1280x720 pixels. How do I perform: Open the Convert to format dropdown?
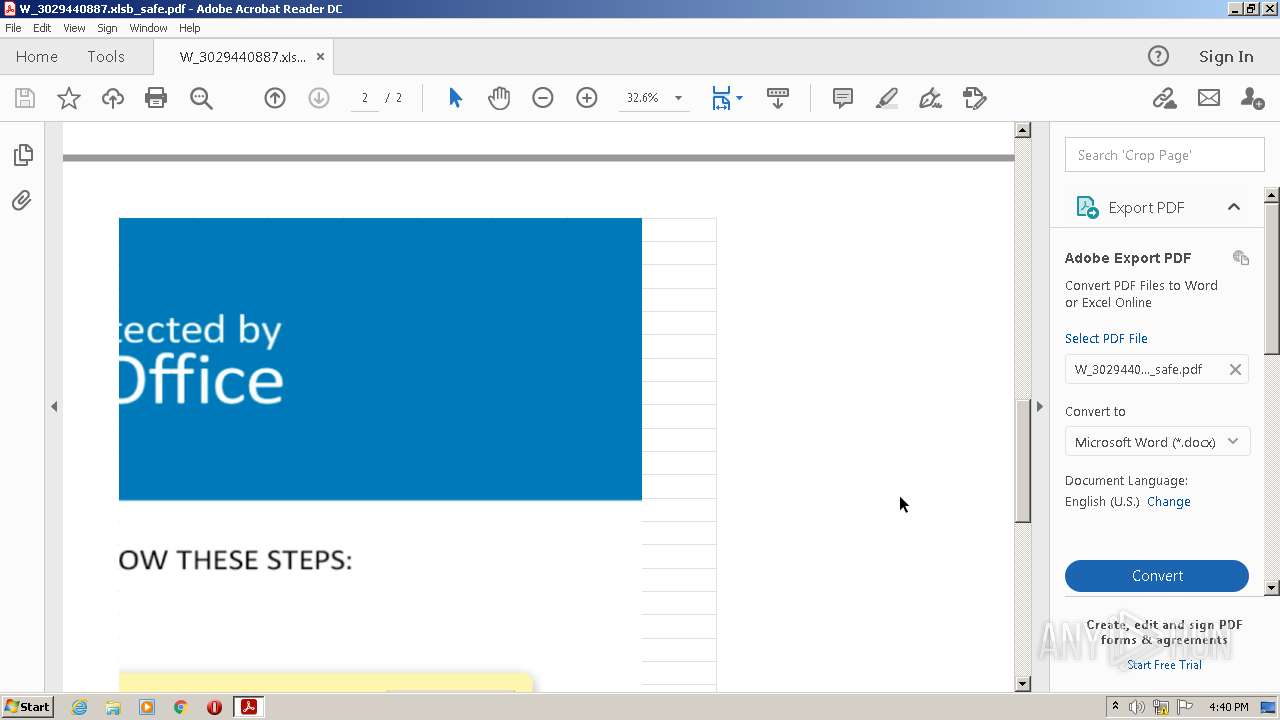[x=1157, y=442]
